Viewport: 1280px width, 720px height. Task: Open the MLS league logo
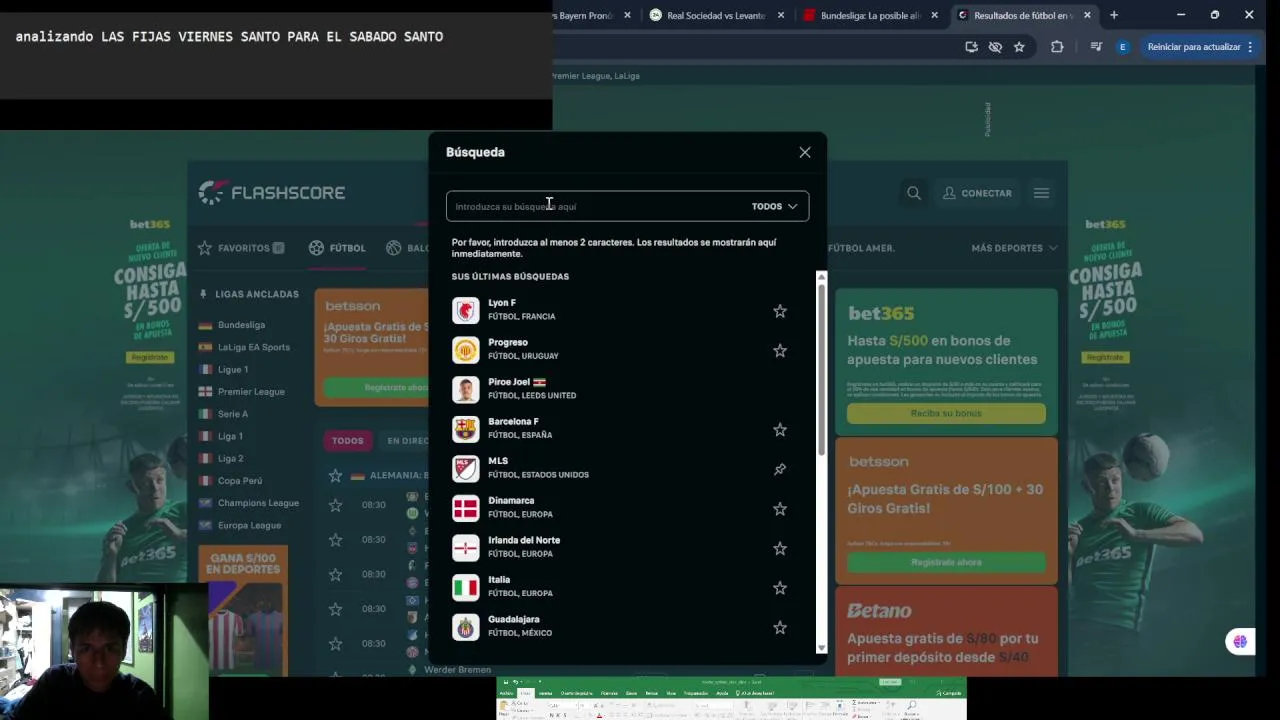click(x=466, y=468)
